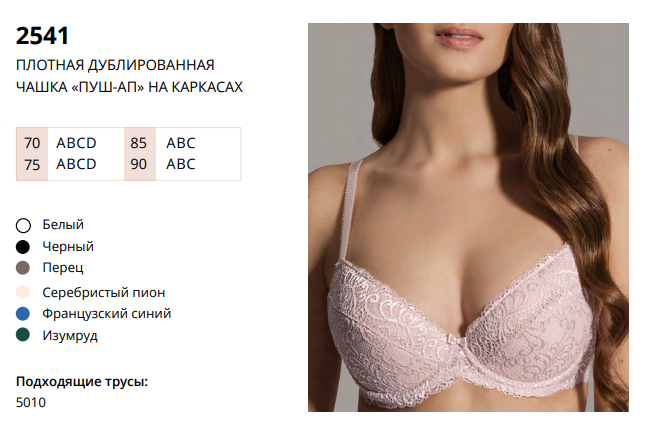This screenshot has width=654, height=437.
Task: Select band size 70
Action: [x=32, y=143]
